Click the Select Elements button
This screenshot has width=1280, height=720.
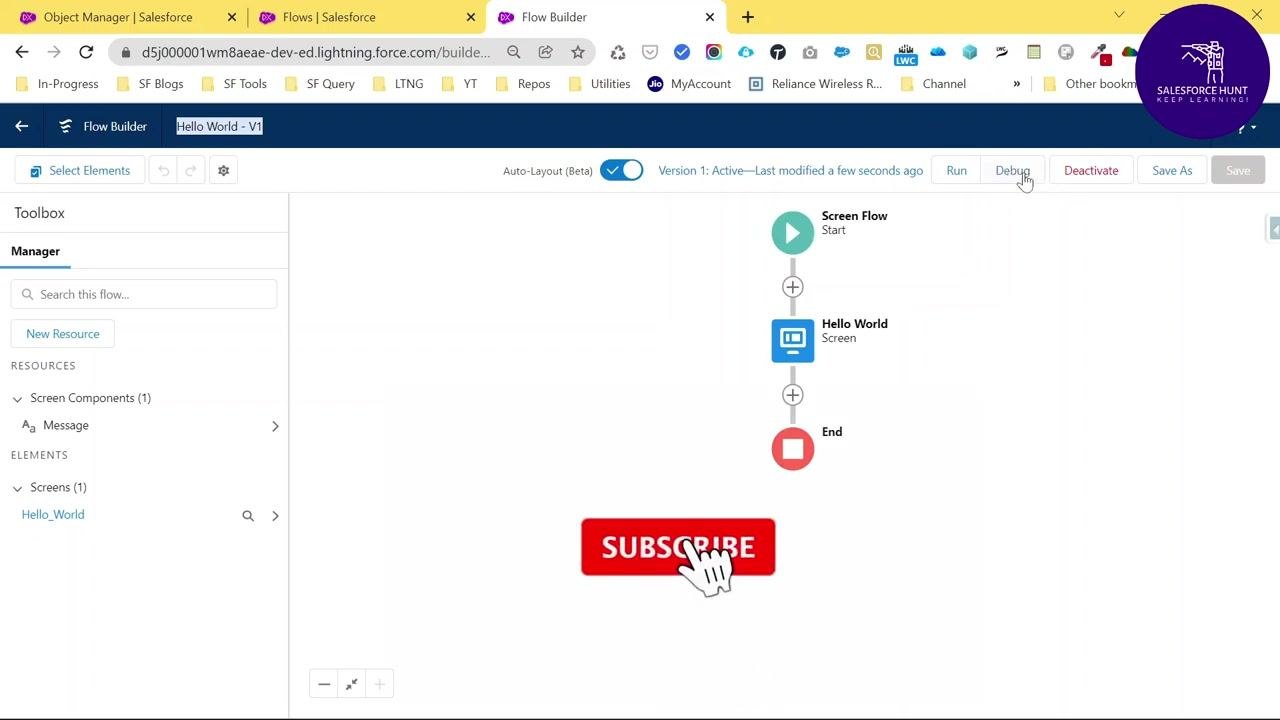point(80,171)
